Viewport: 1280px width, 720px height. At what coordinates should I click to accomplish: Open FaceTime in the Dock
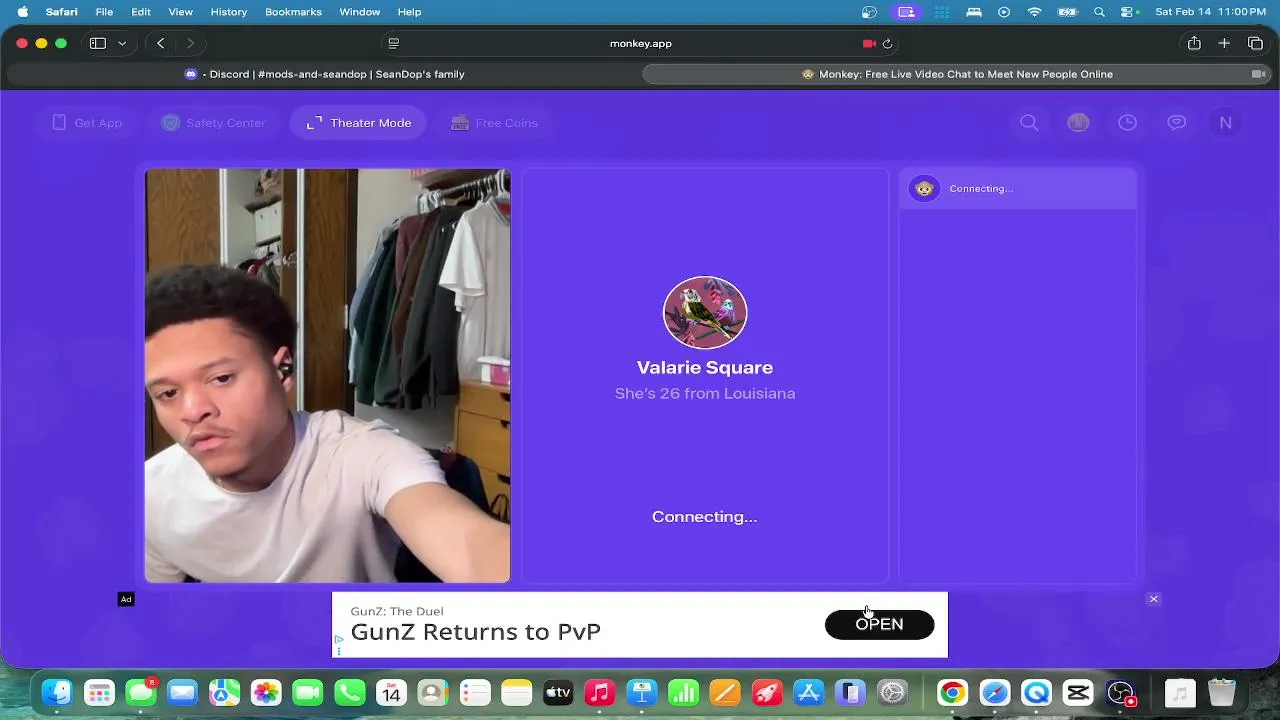click(308, 692)
